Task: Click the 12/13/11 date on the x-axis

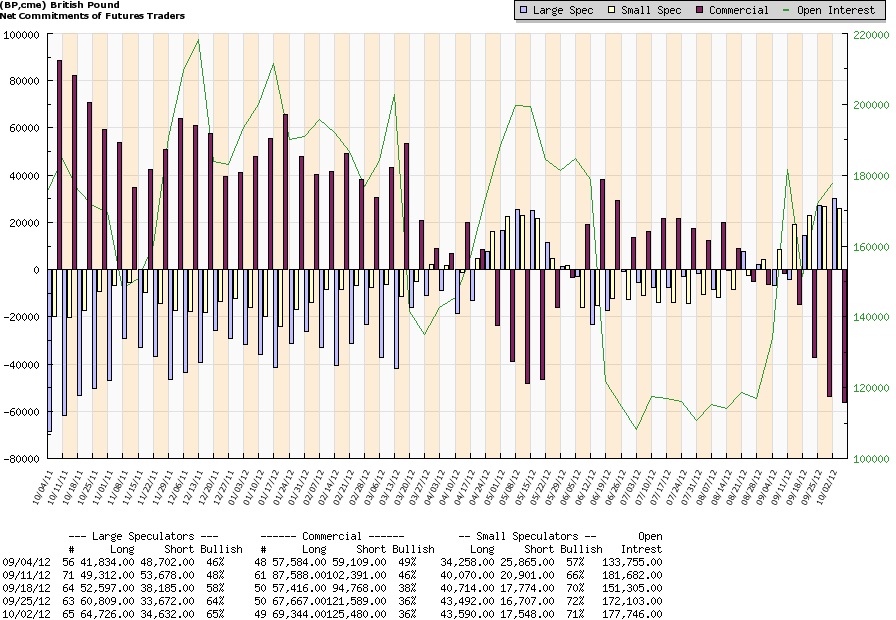Action: (194, 486)
